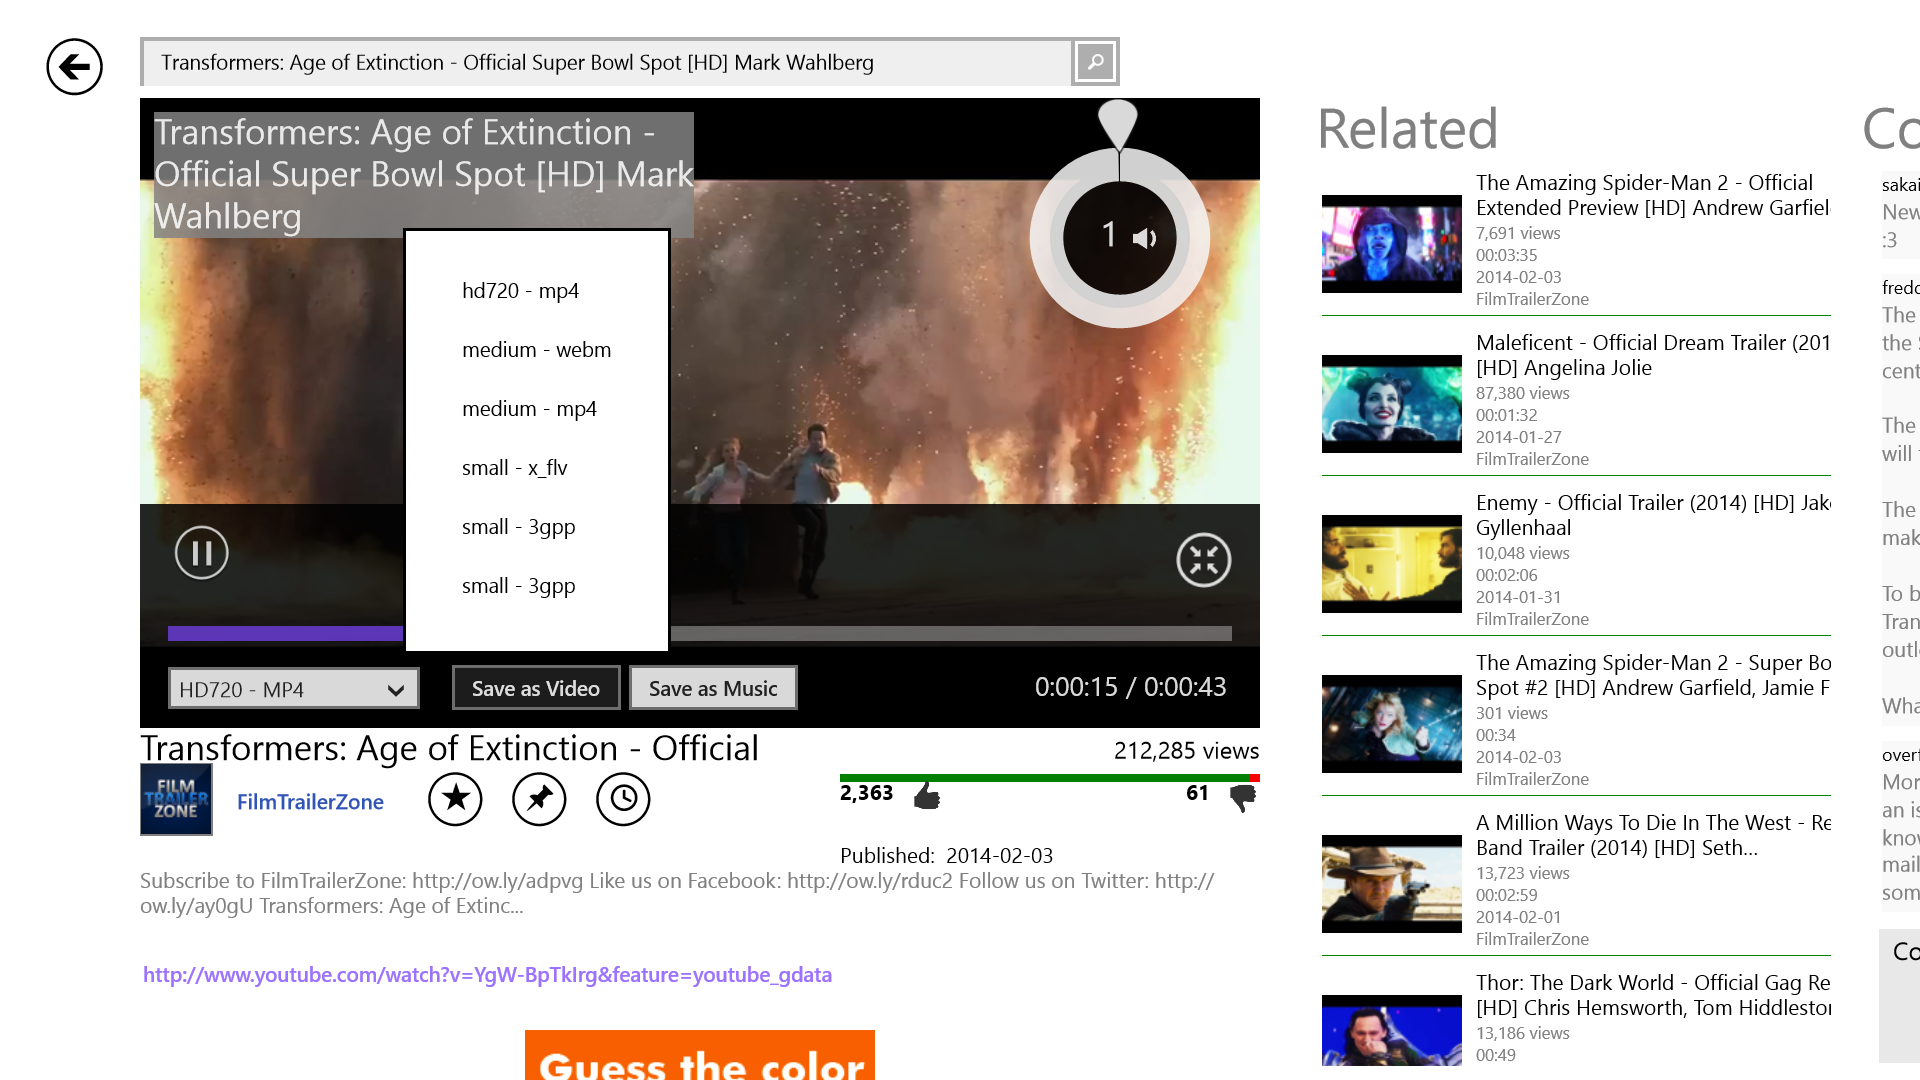Click the volume dial knob marker
The height and width of the screenshot is (1080, 1920).
point(1118,123)
